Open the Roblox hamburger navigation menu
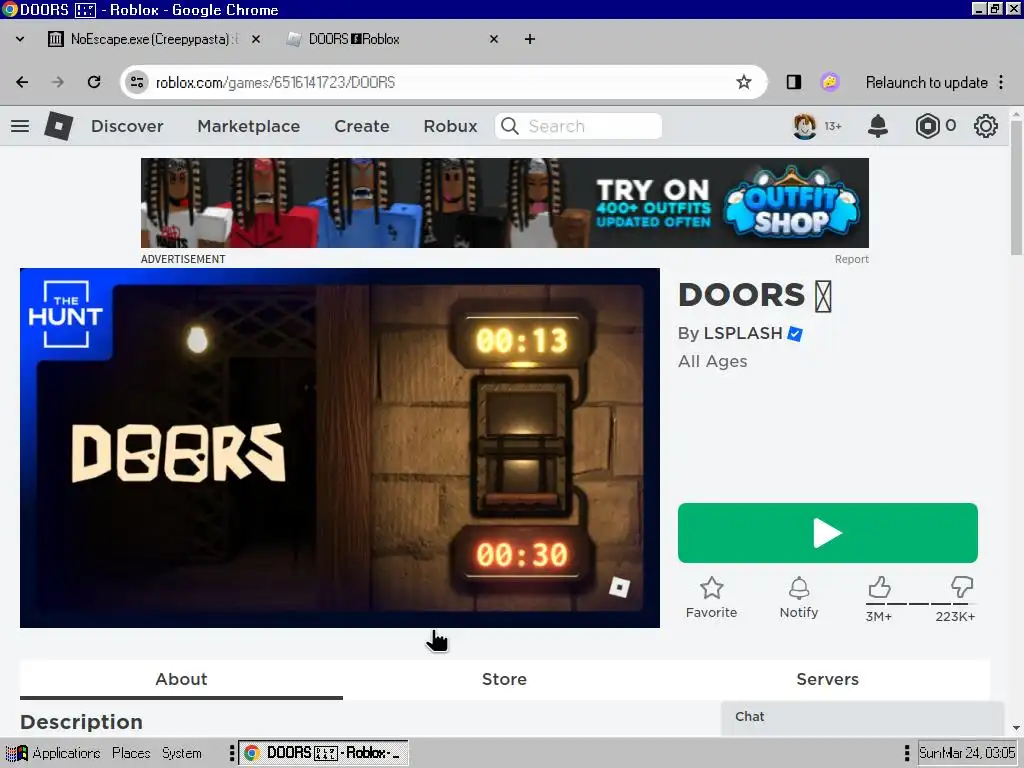Screen dimensions: 1024x768 click(20, 126)
